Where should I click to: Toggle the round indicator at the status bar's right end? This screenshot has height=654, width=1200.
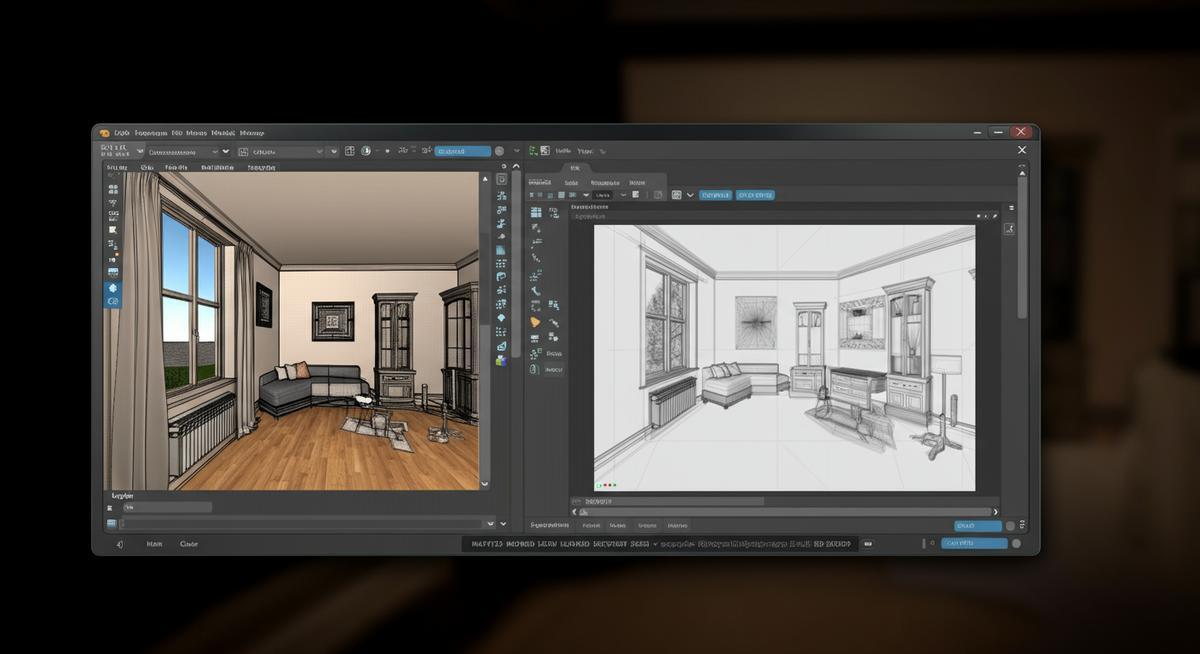pyautogui.click(x=1016, y=544)
